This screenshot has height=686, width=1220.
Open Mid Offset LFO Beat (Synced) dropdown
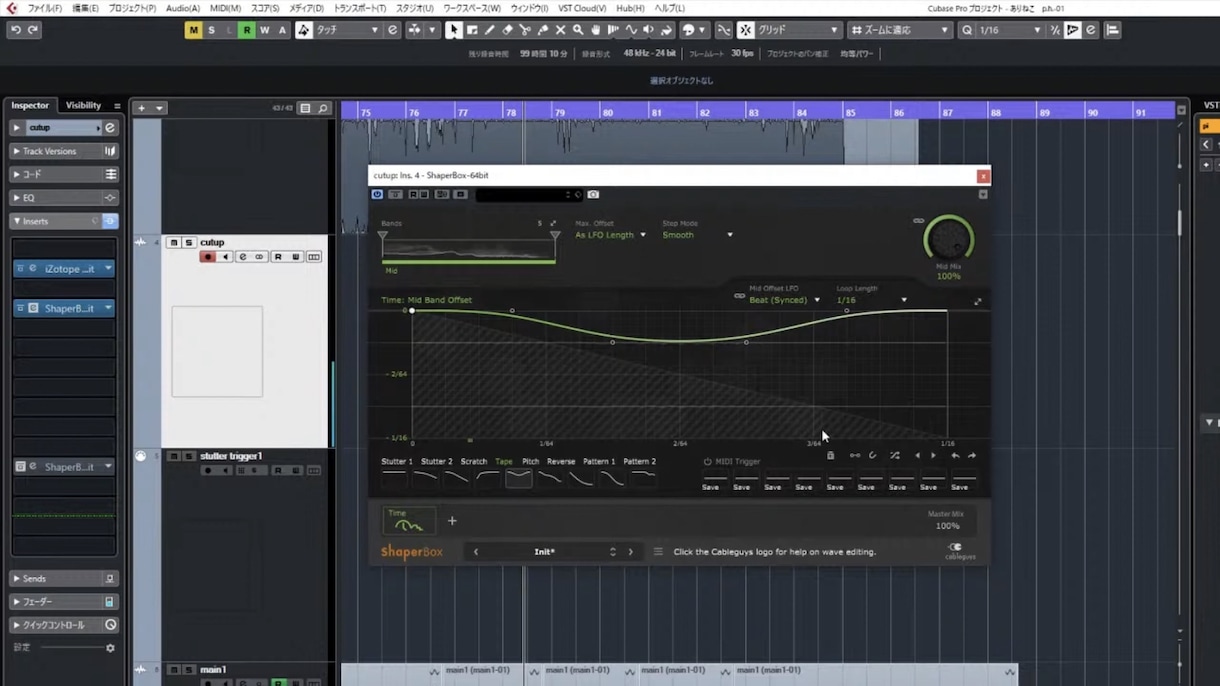tap(784, 300)
